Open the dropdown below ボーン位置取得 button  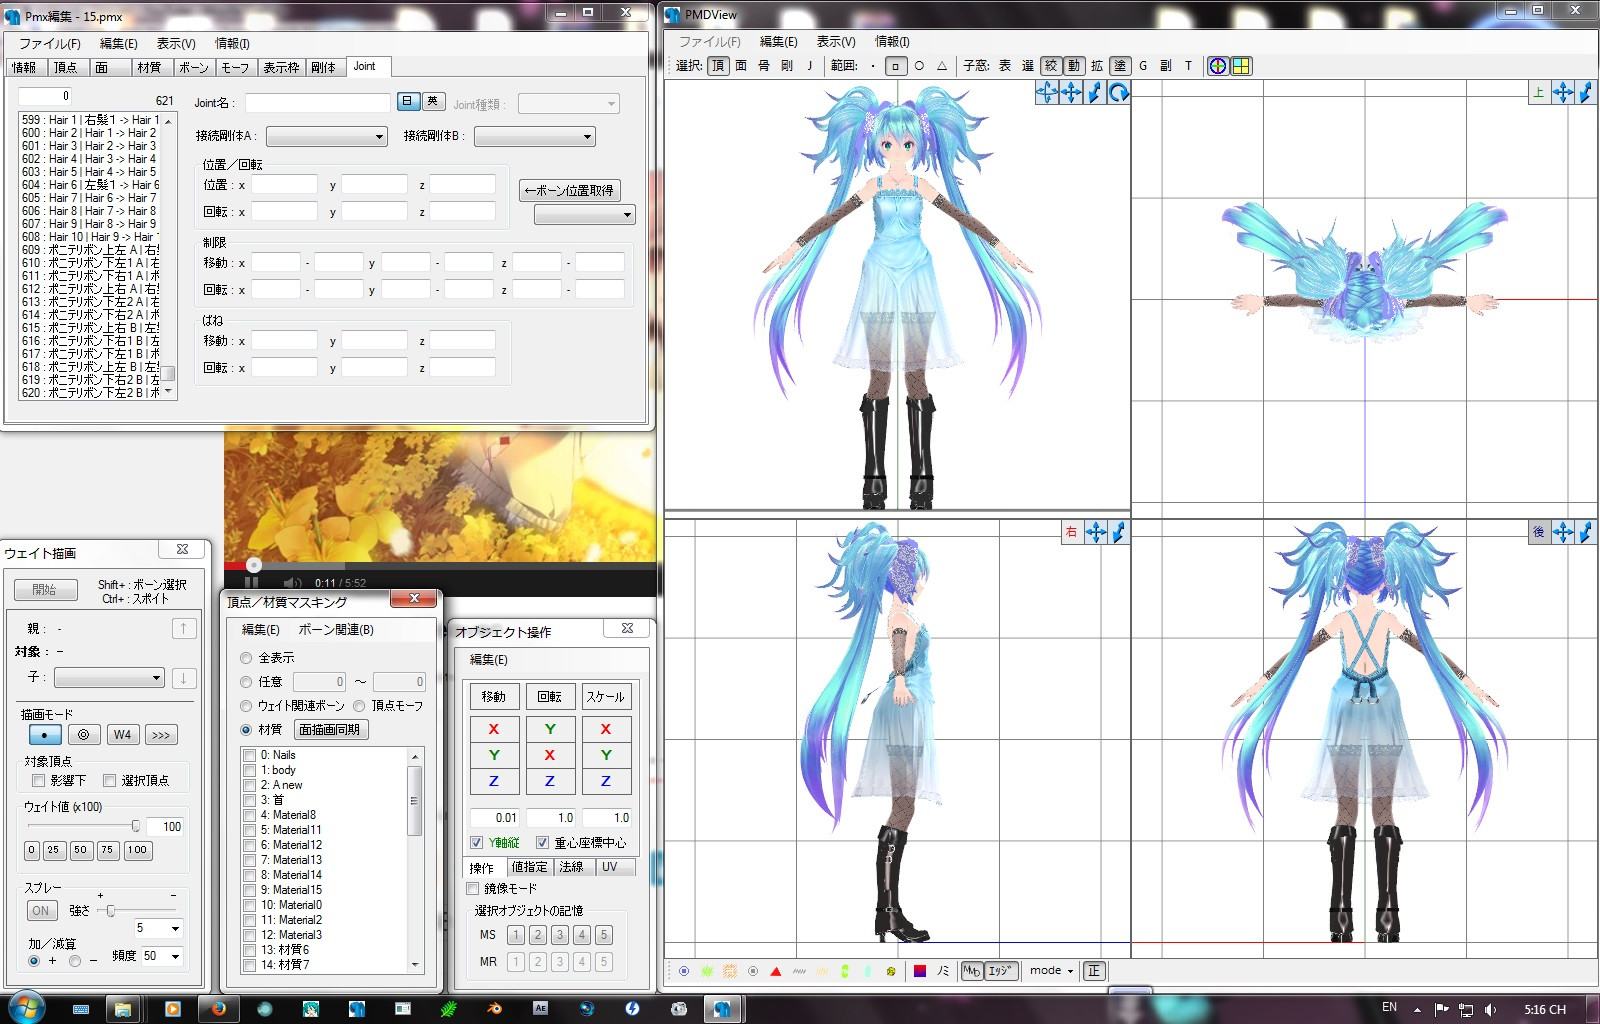click(585, 215)
